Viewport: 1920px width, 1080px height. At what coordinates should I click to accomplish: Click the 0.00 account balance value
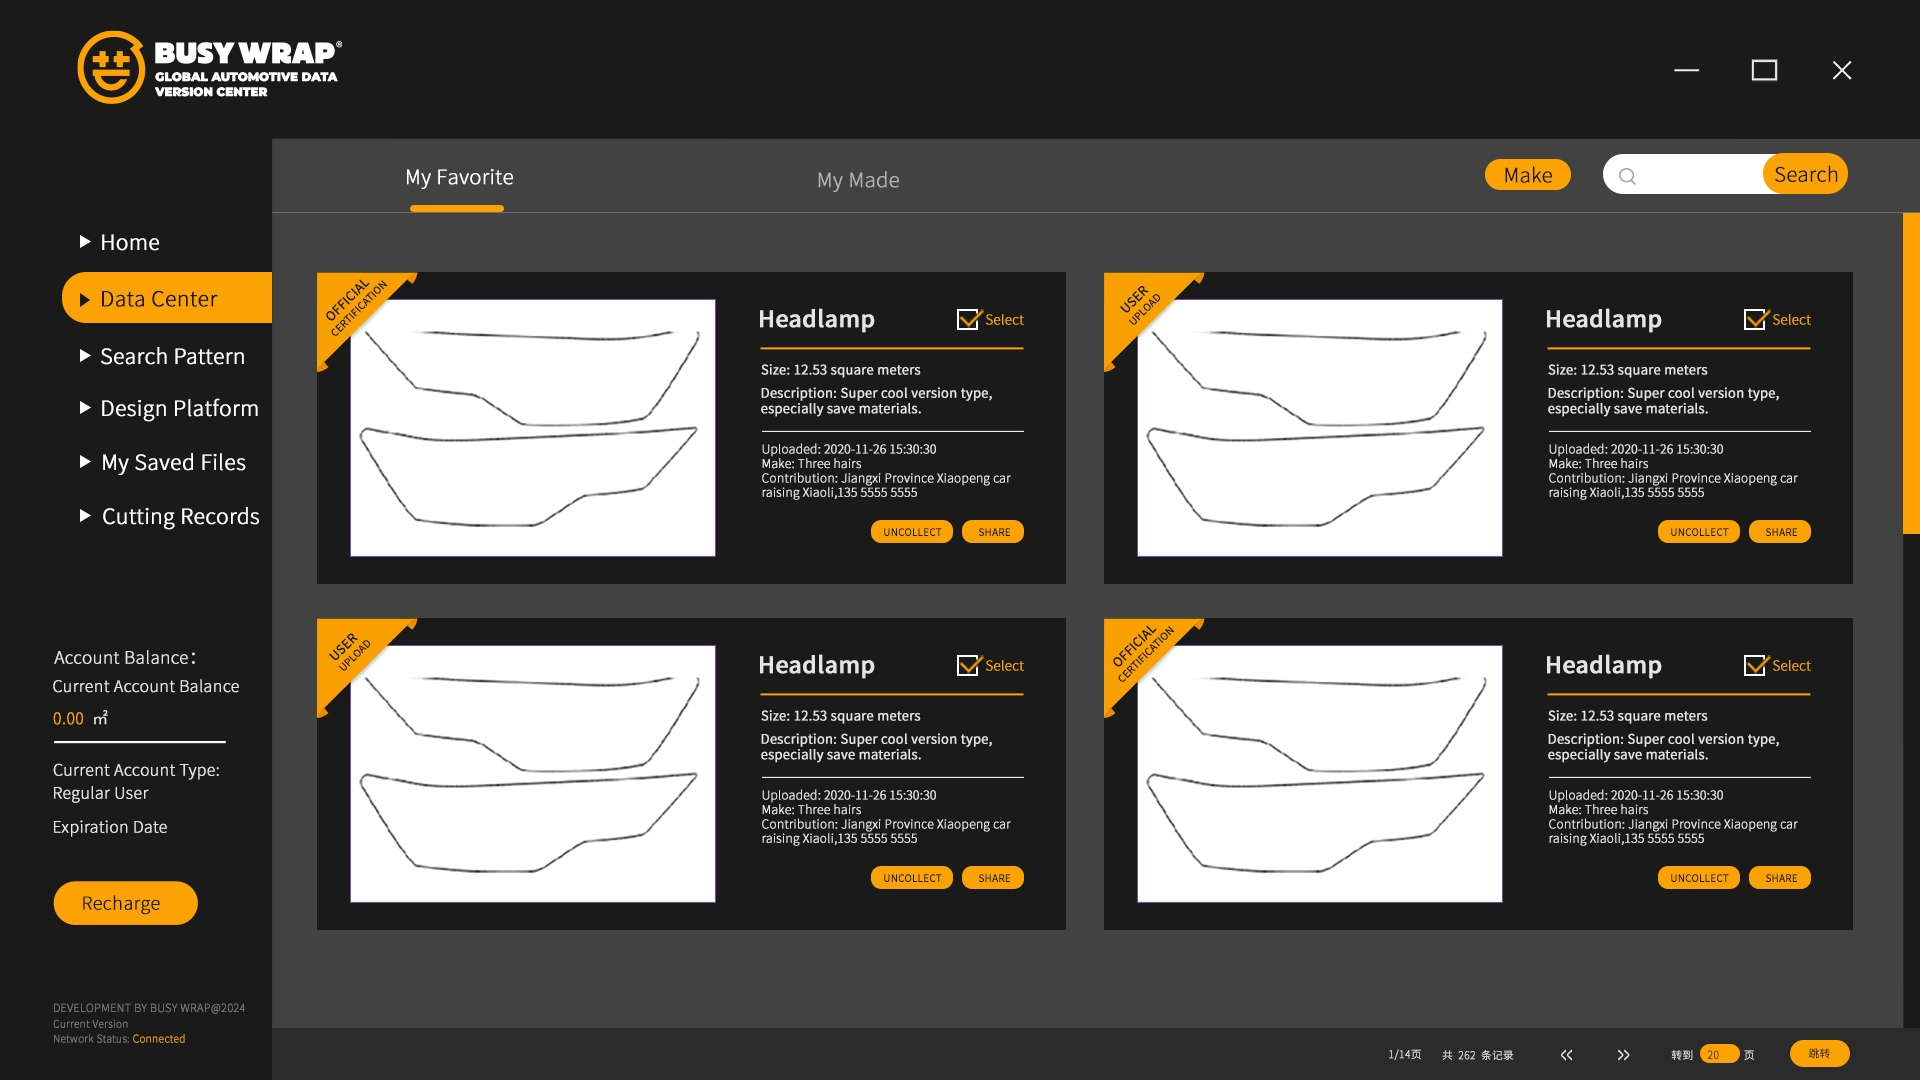pyautogui.click(x=68, y=719)
